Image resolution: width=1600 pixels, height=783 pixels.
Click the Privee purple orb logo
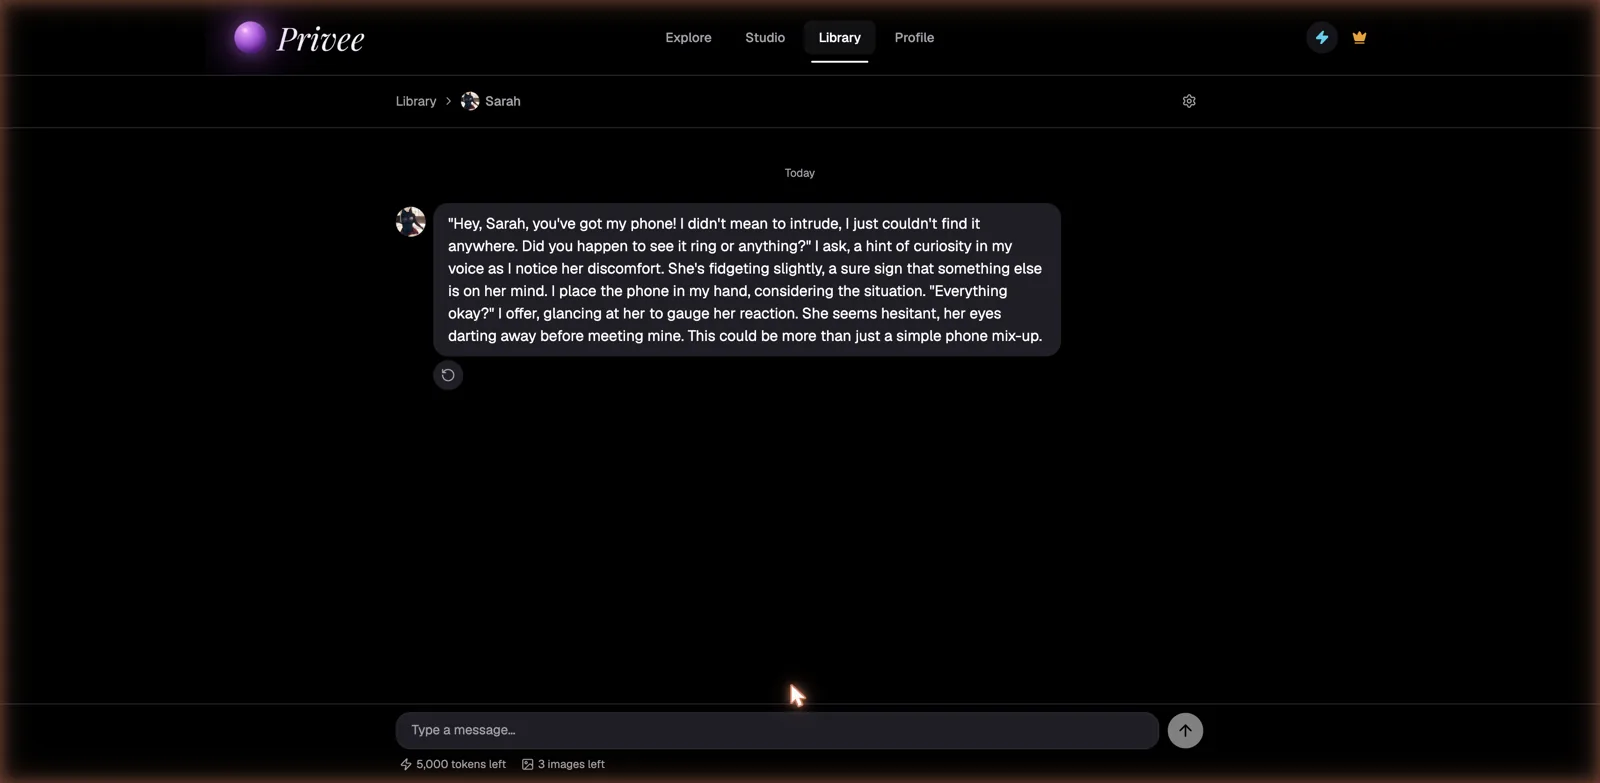250,37
